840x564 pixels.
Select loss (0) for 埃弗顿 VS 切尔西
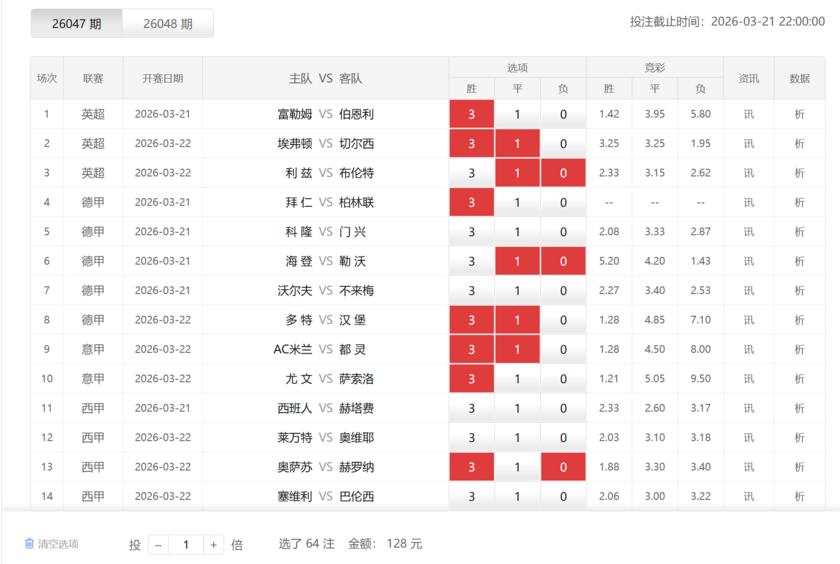click(x=563, y=144)
